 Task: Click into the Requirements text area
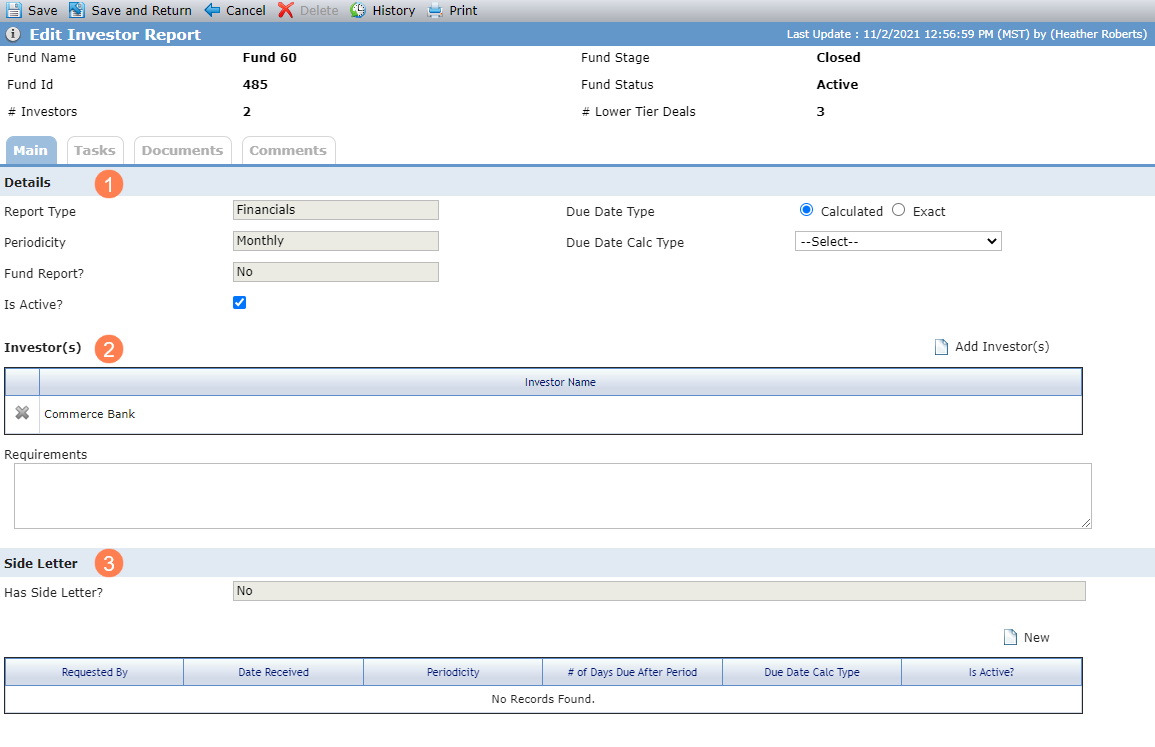[552, 496]
